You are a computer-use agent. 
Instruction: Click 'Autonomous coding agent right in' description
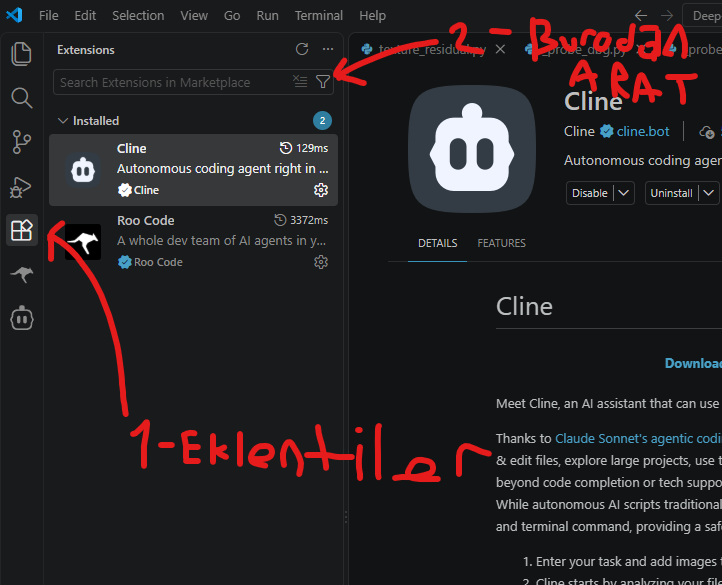click(223, 169)
